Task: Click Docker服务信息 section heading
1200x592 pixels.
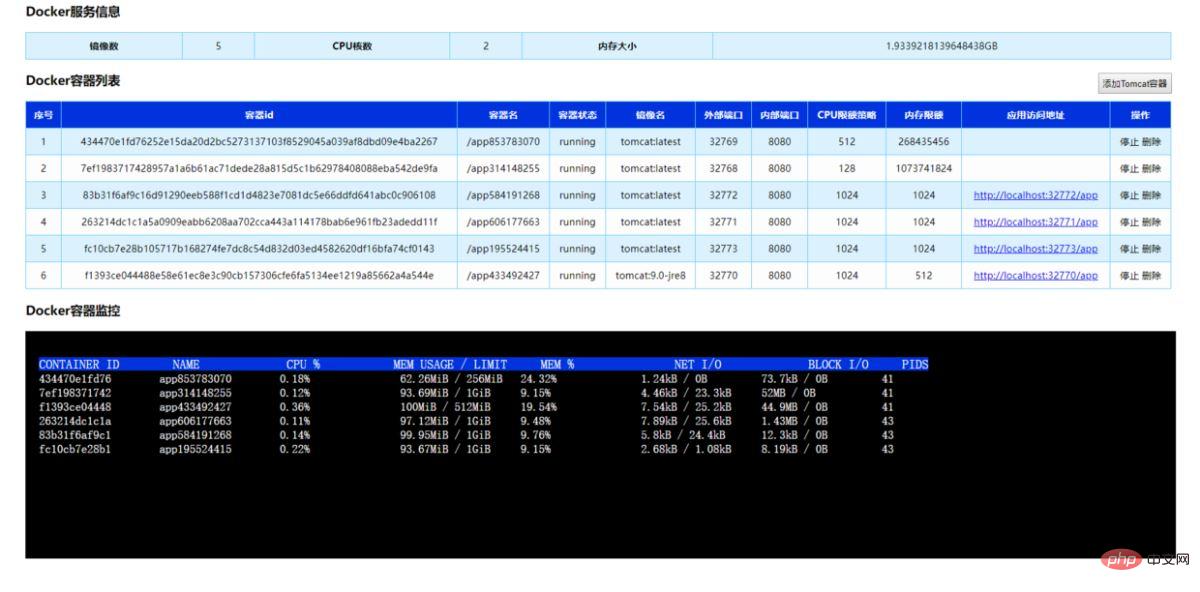Action: point(73,12)
